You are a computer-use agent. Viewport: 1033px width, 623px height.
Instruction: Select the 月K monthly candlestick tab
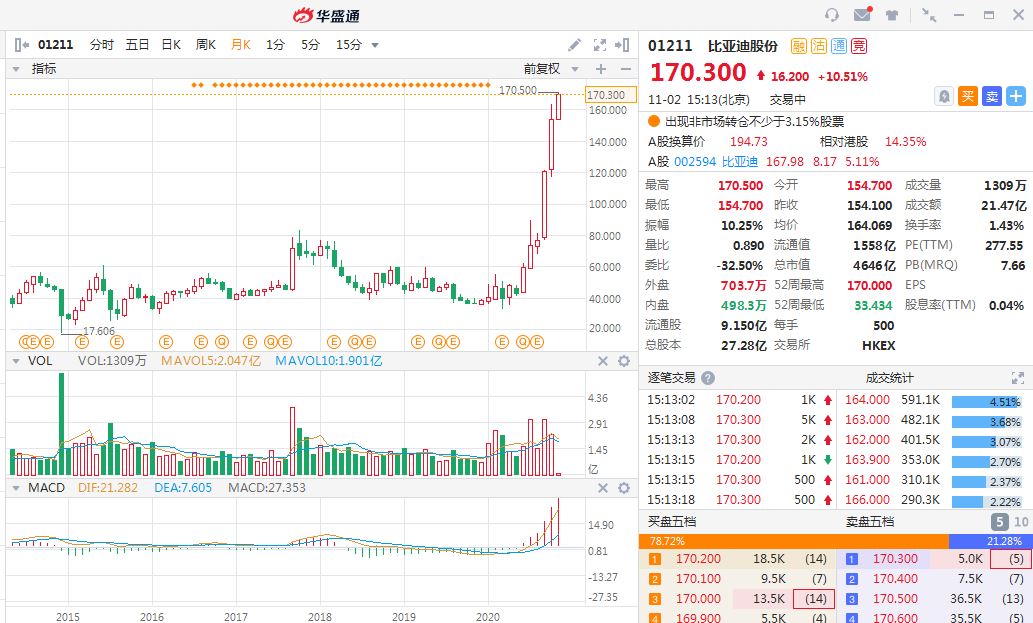tap(240, 45)
